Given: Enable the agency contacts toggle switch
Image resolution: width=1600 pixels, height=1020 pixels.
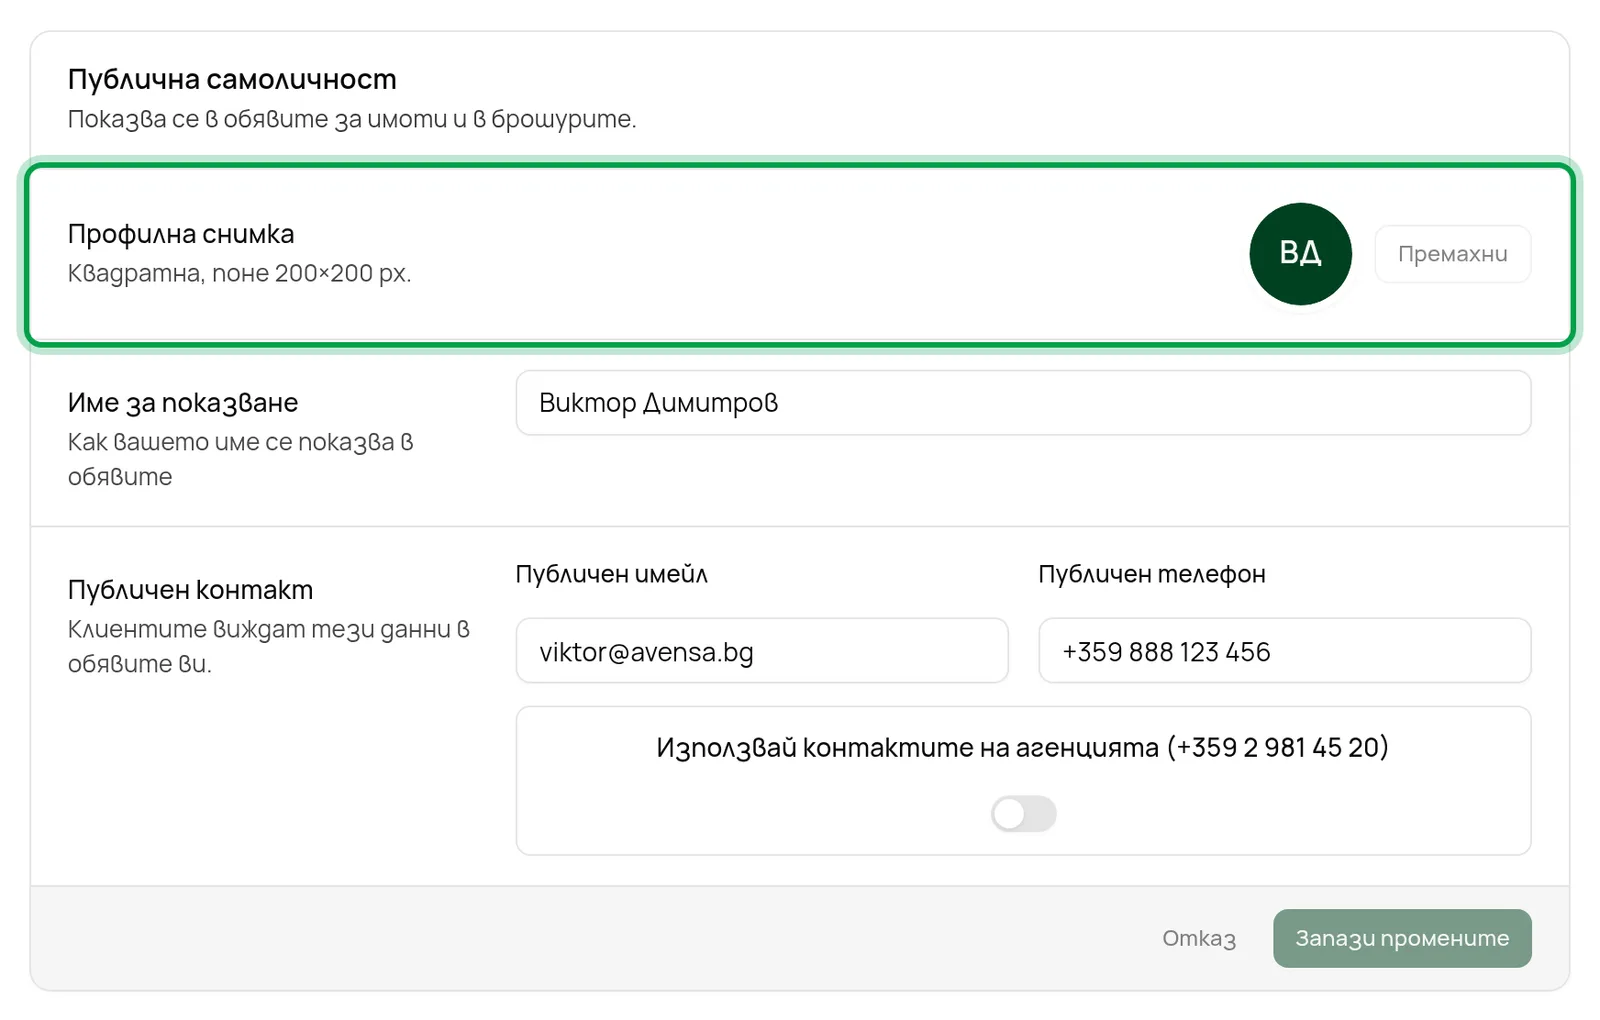Looking at the screenshot, I should click(x=1023, y=814).
